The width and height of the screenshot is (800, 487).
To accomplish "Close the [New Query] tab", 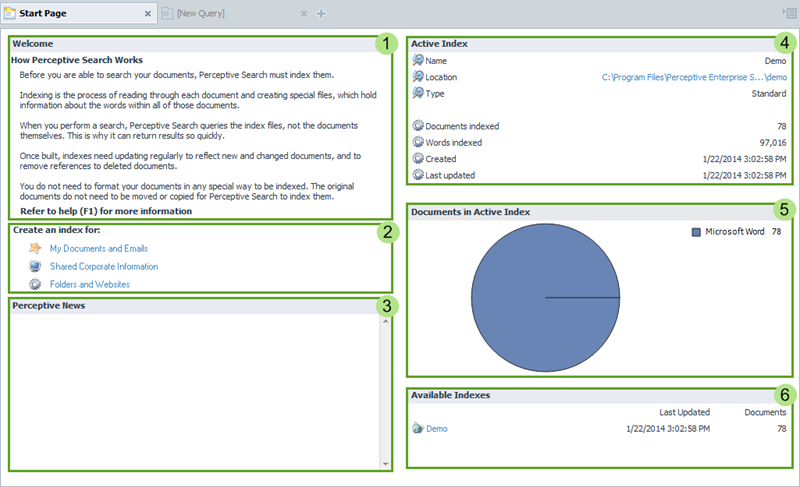I will click(x=304, y=14).
